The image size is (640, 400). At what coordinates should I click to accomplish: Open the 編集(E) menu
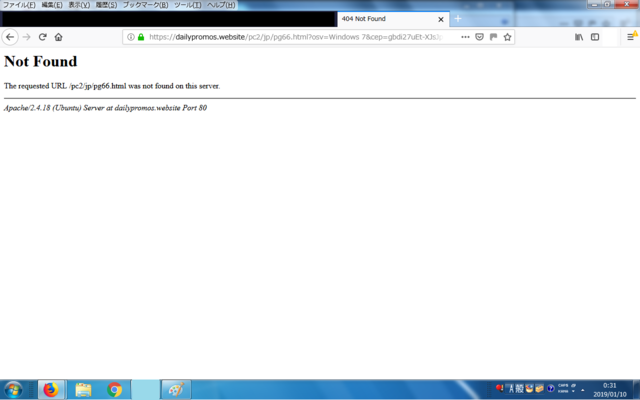(x=52, y=5)
